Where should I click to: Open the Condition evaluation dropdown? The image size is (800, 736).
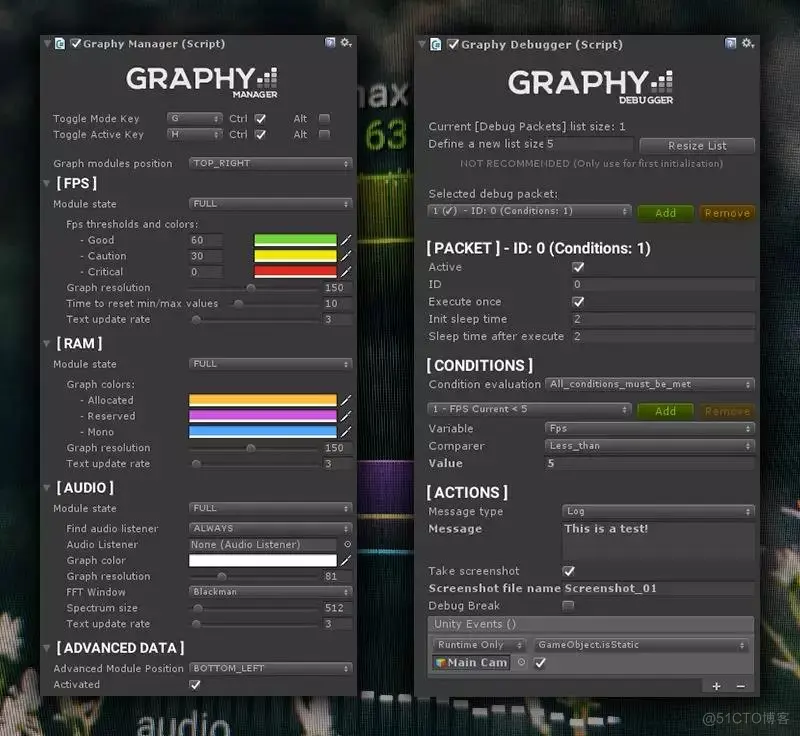[x=649, y=384]
